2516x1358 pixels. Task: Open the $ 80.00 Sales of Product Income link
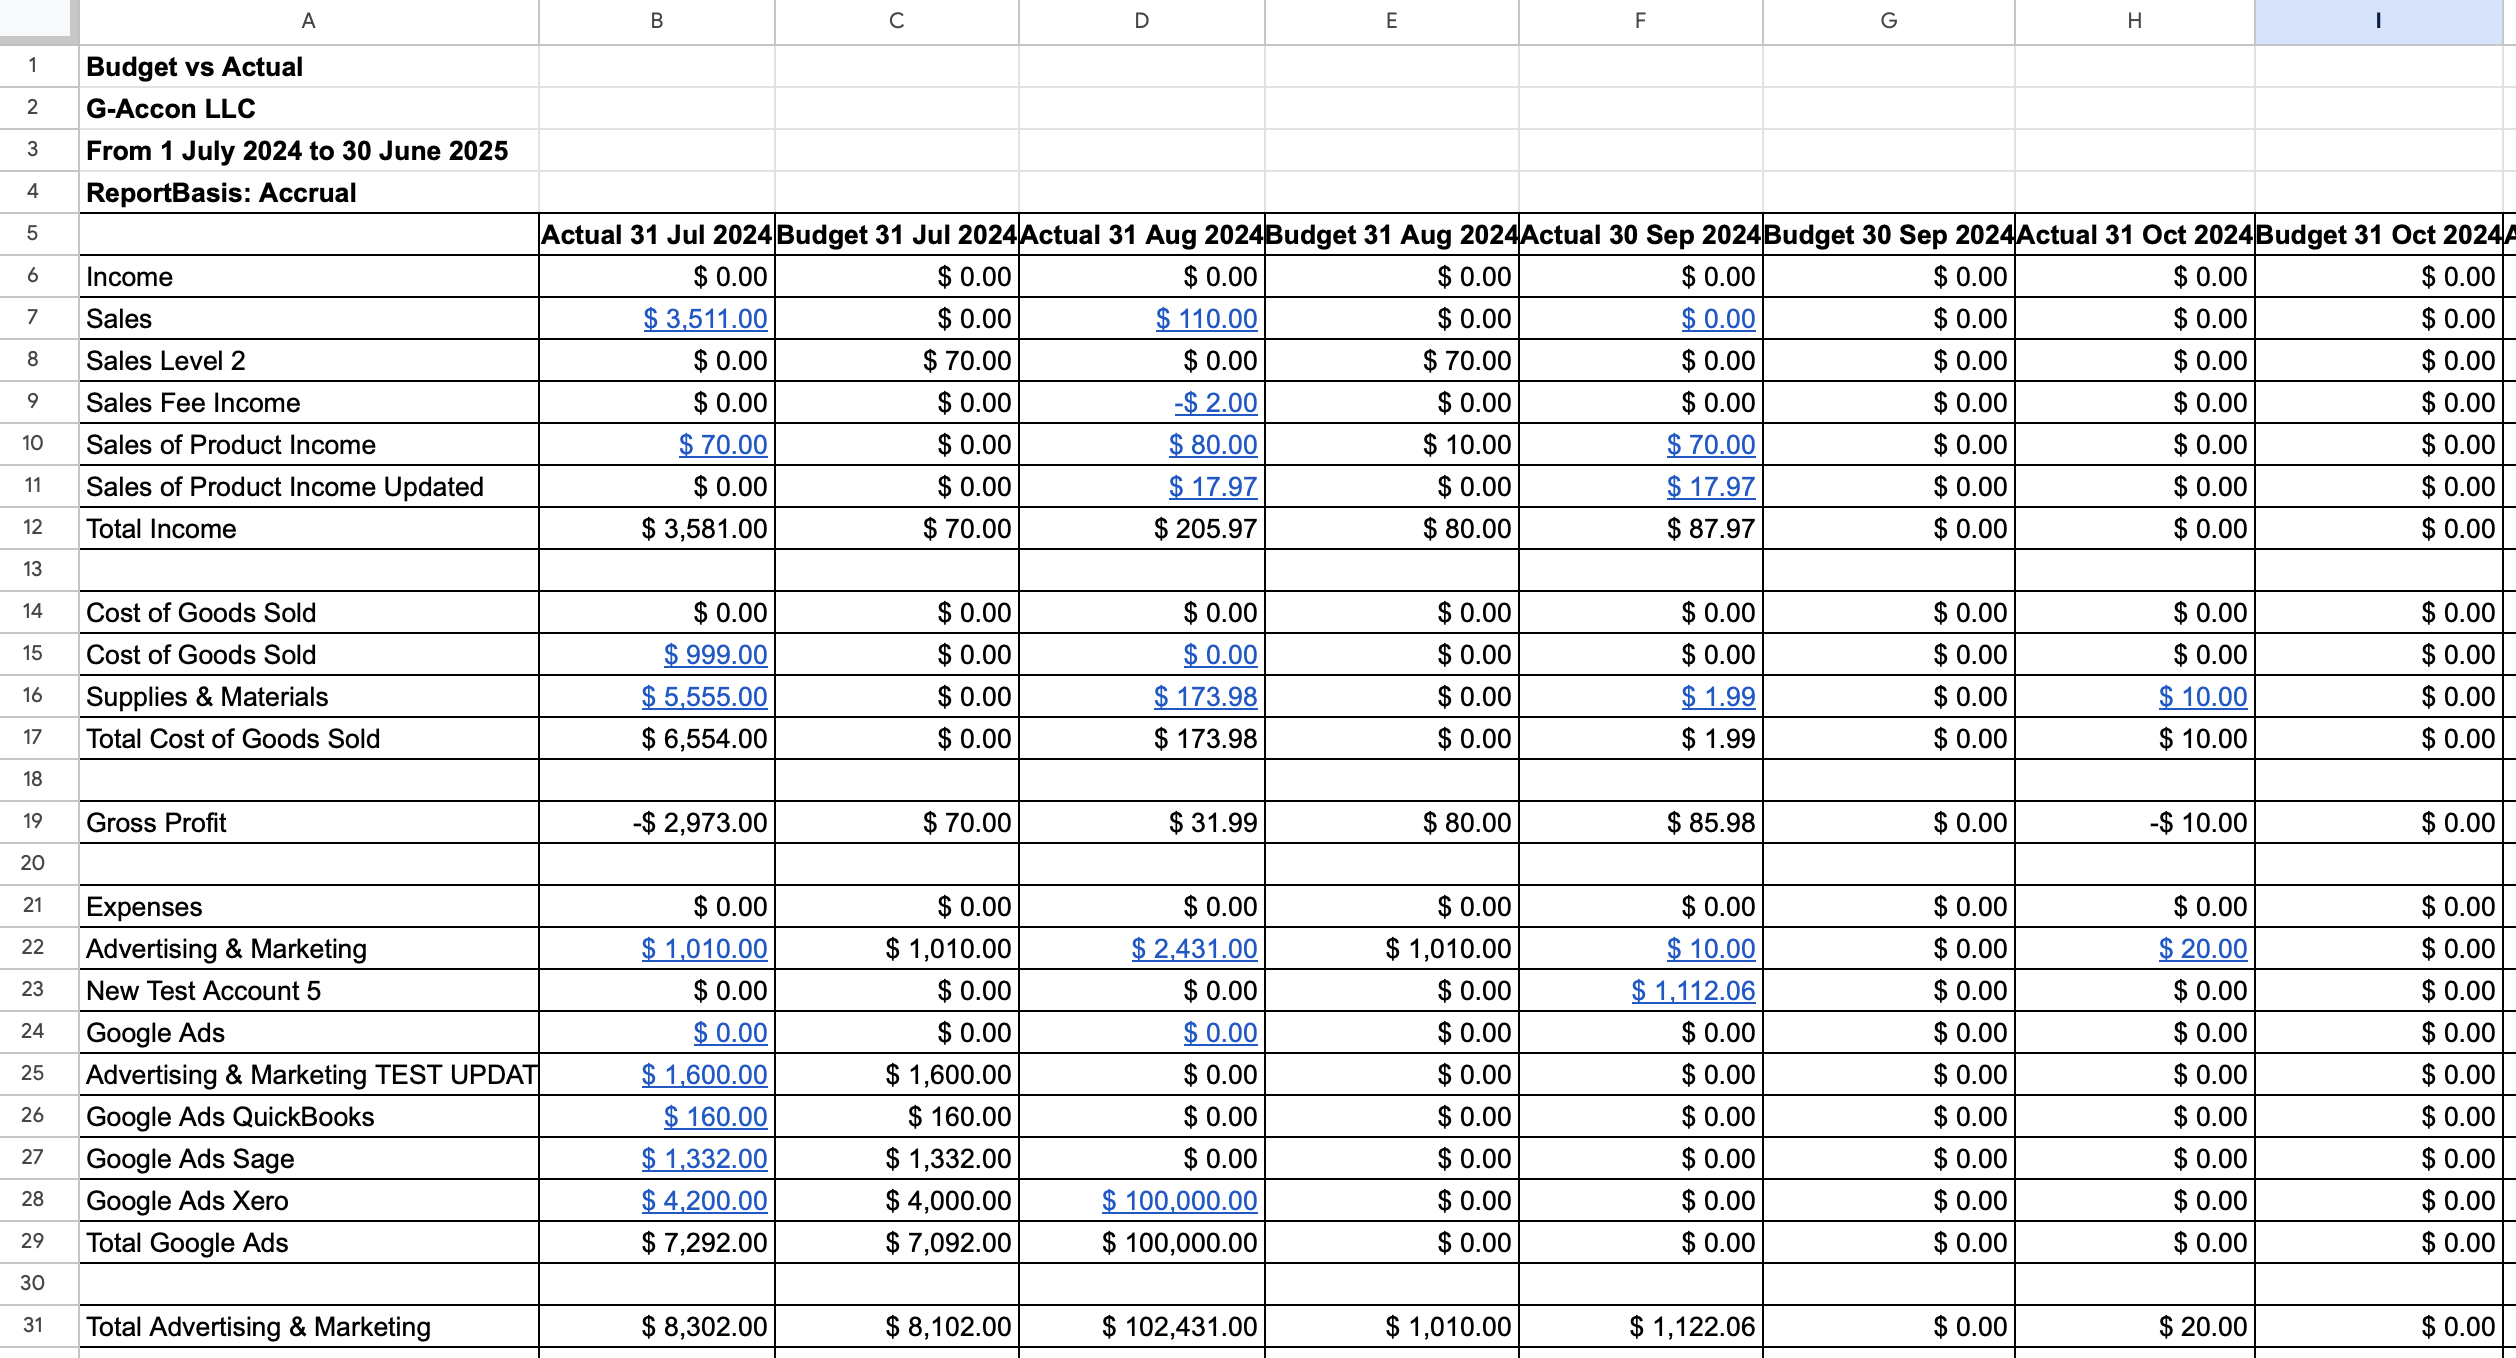tap(1213, 445)
